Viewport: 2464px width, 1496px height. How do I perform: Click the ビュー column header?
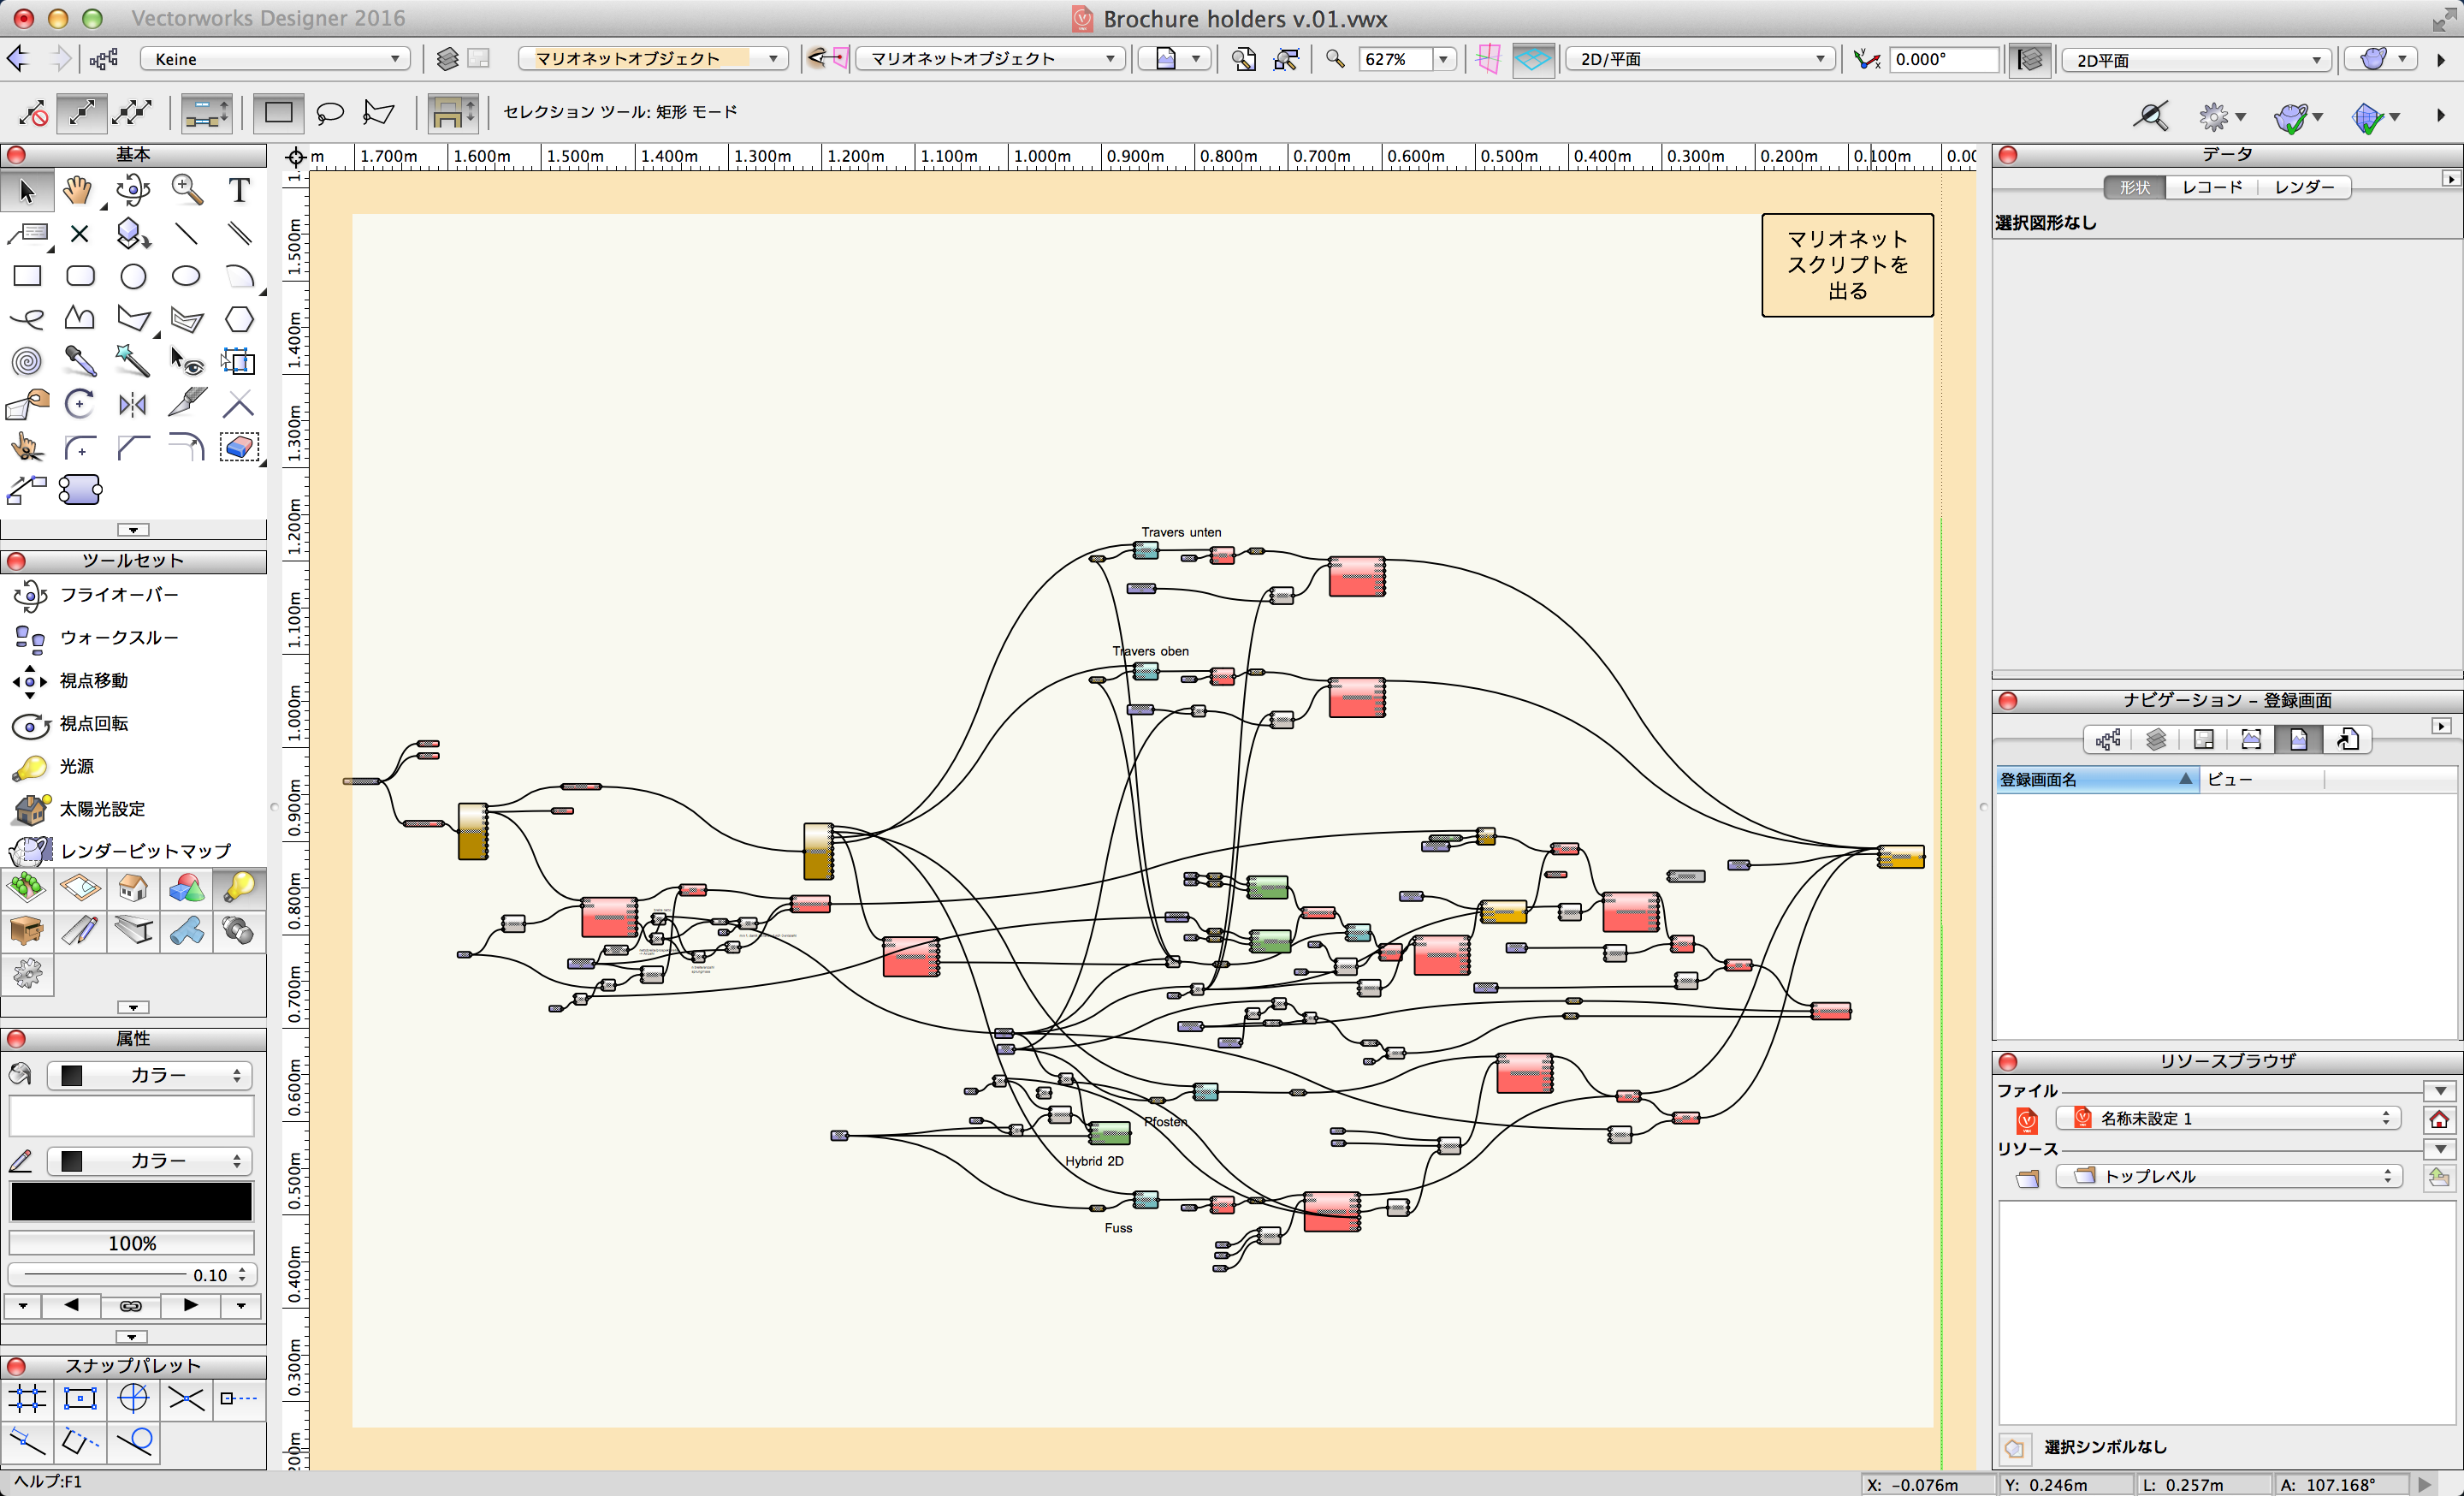point(2262,779)
